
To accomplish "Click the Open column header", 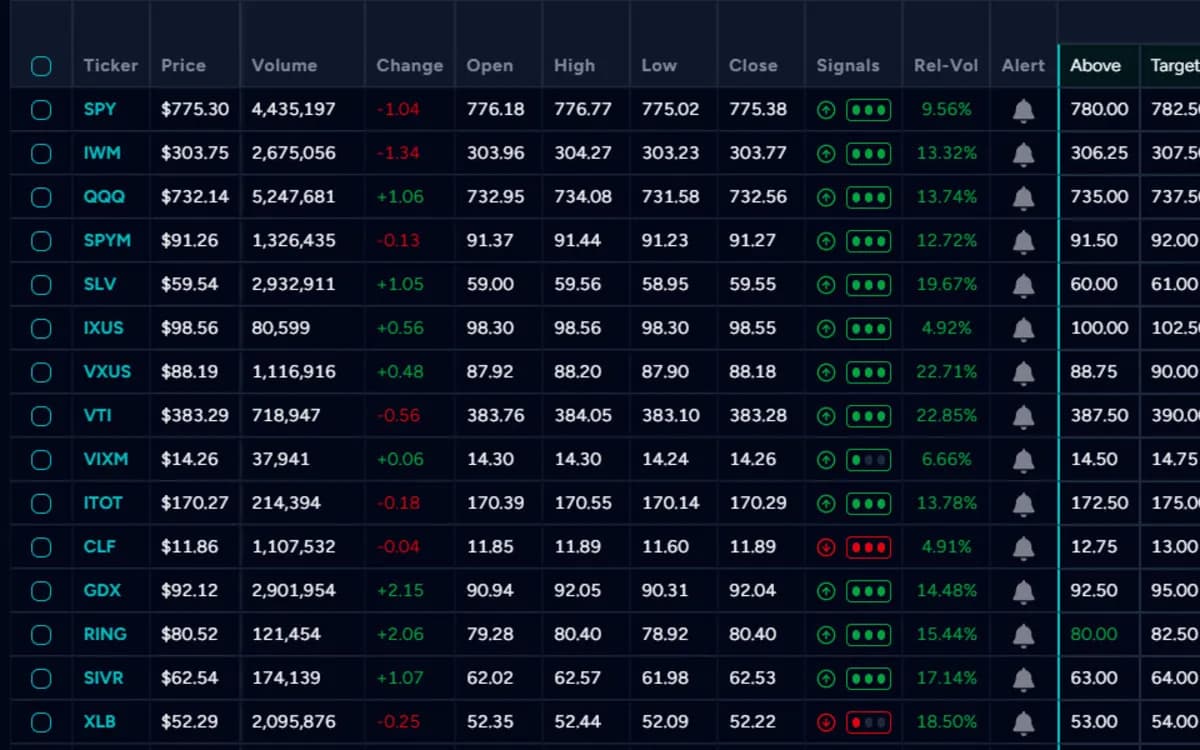I will tap(490, 65).
